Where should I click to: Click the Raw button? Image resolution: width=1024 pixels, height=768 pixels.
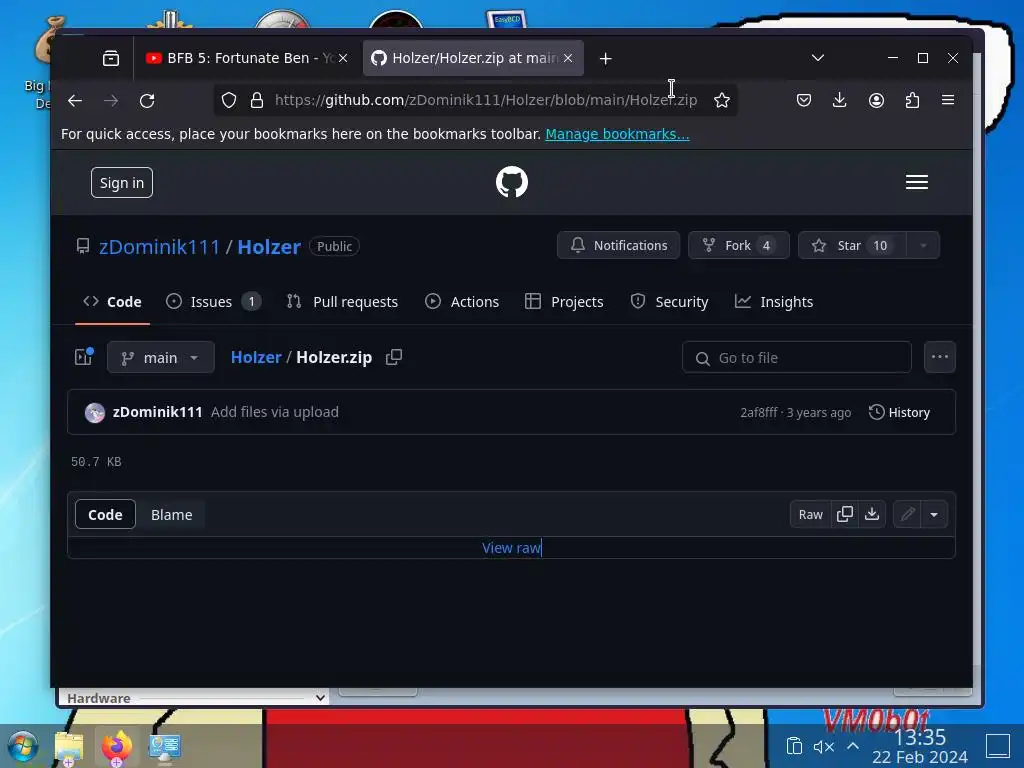(810, 515)
